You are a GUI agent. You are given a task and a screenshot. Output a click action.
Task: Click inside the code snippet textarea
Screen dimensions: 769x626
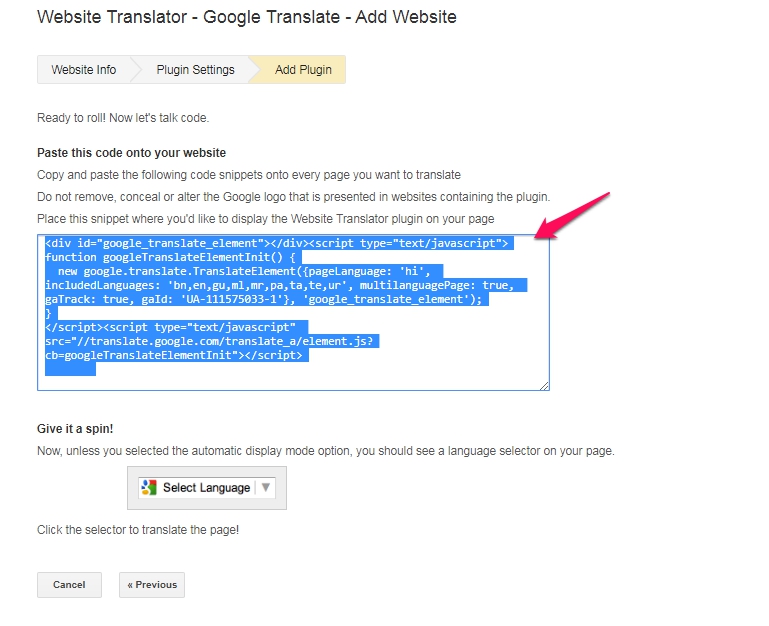293,313
